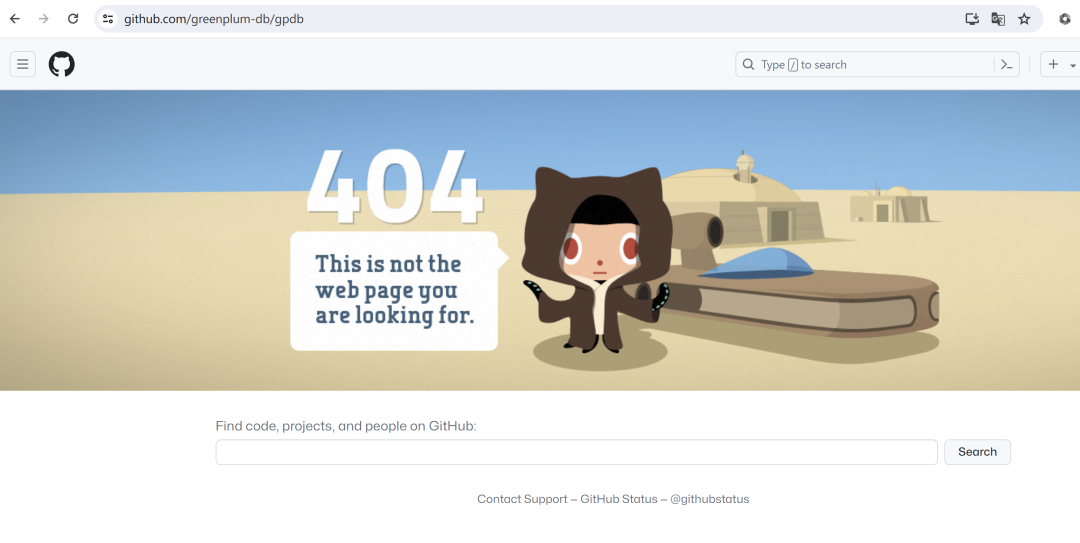
Task: Focus the 'Type / to search' box
Action: point(877,64)
